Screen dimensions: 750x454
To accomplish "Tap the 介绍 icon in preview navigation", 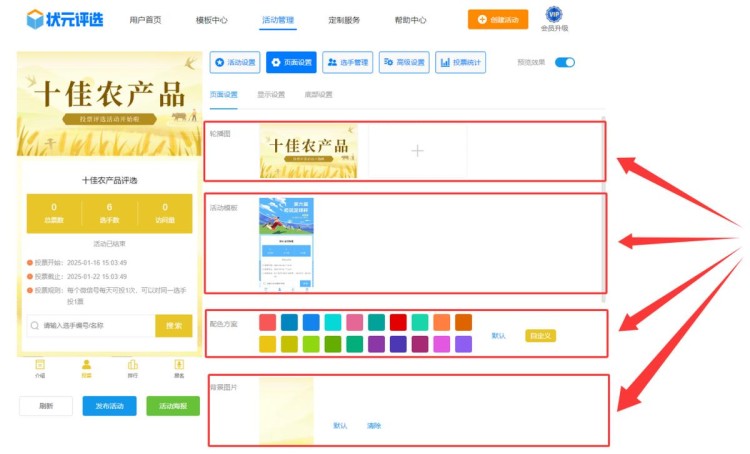I will (40, 368).
